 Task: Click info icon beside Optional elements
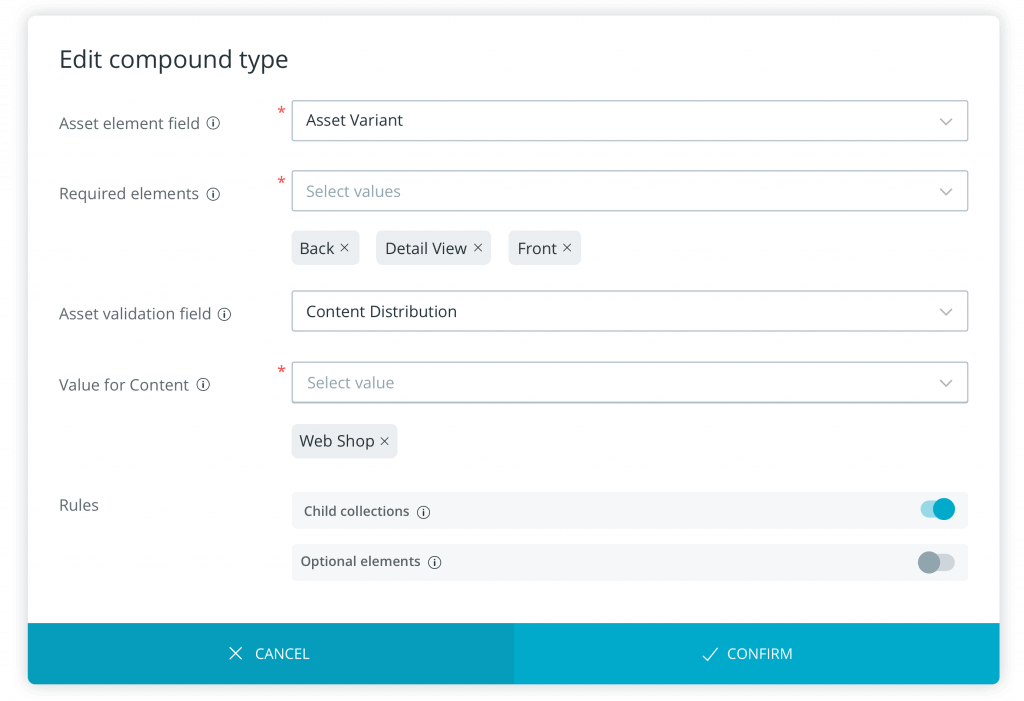pos(434,562)
